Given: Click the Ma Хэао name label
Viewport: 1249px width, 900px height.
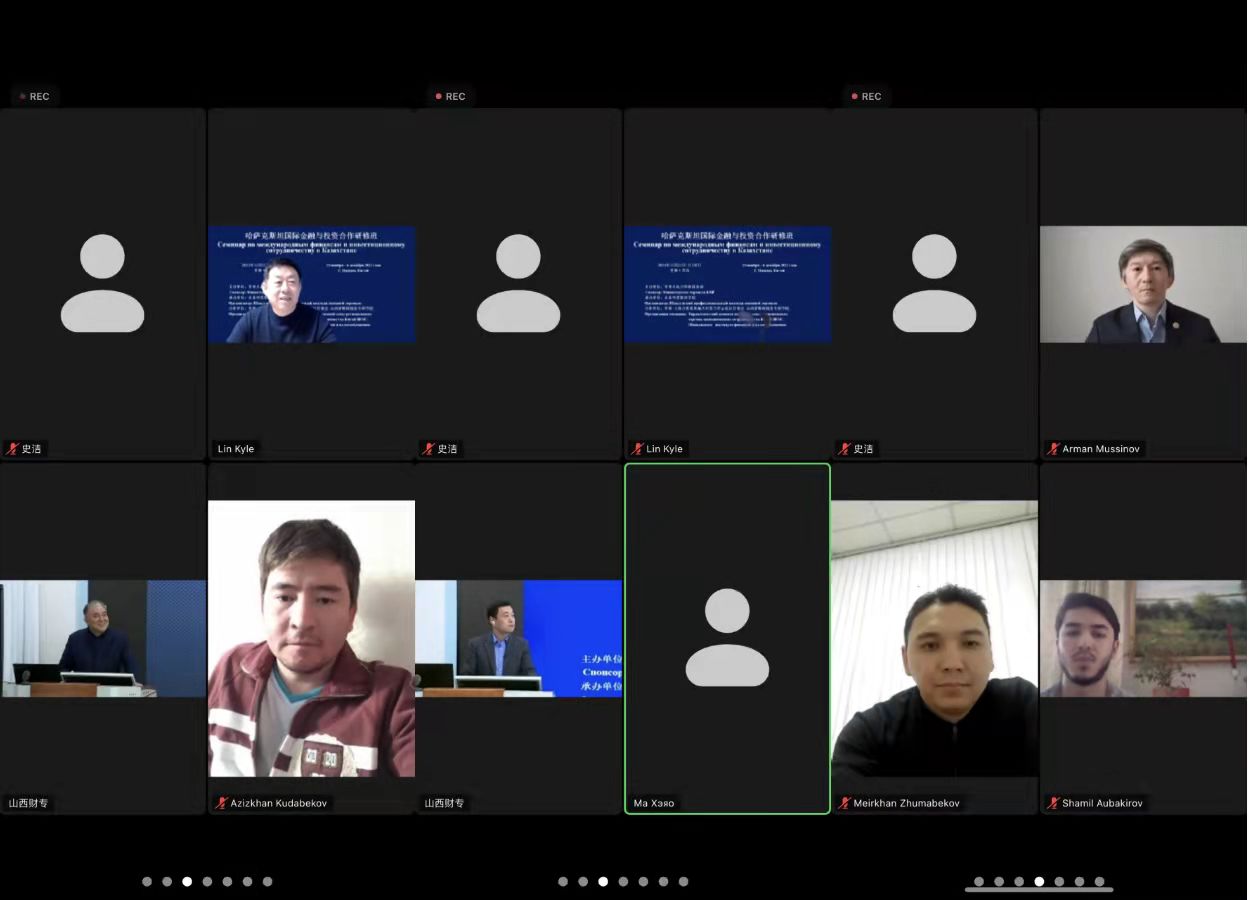Looking at the screenshot, I should coord(654,803).
